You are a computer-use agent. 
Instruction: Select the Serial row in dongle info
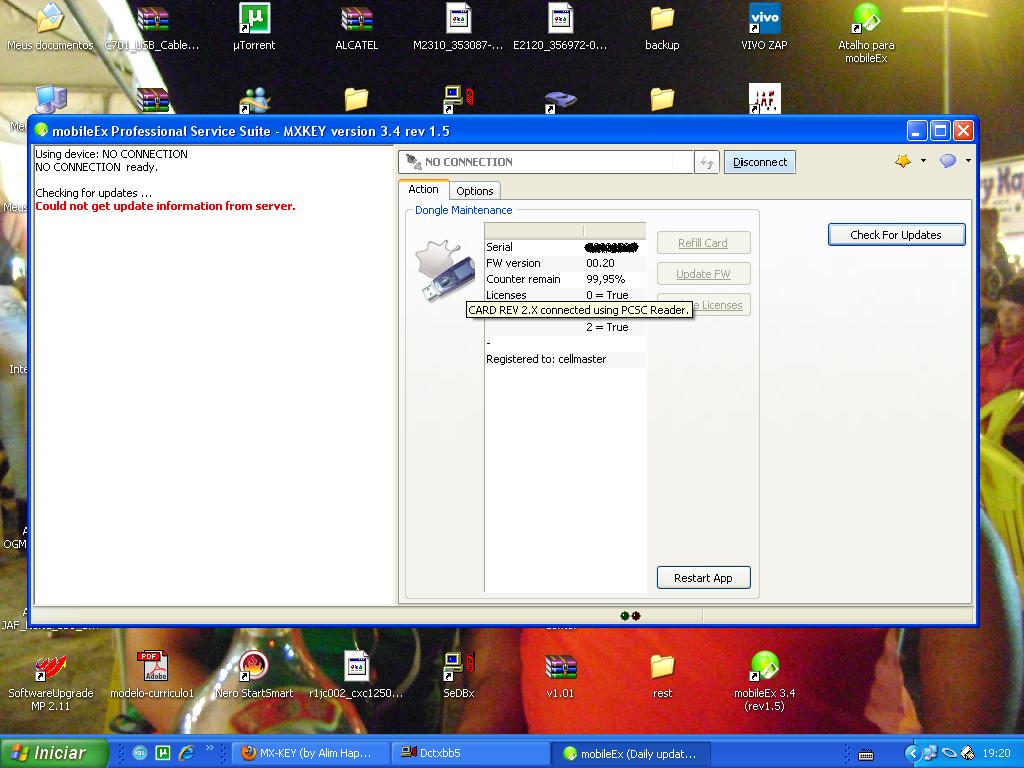coord(565,247)
